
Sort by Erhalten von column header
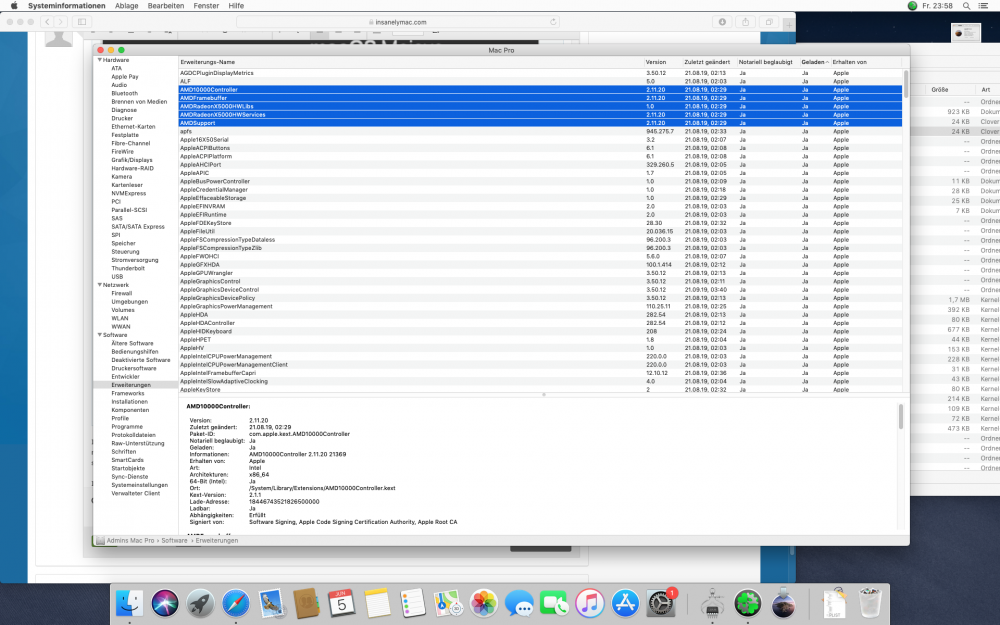(866, 62)
